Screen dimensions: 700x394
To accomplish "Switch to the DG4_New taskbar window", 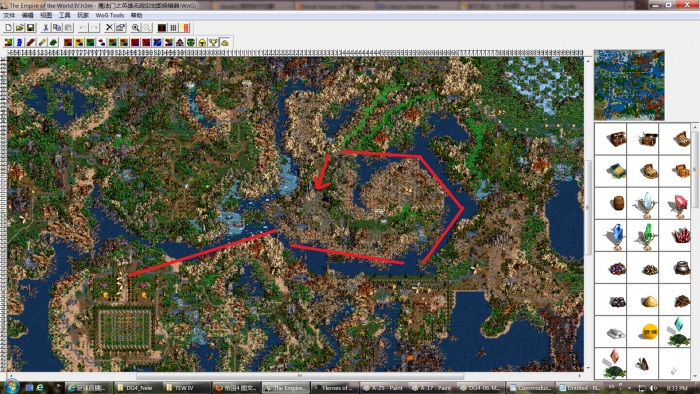I will click(136, 388).
